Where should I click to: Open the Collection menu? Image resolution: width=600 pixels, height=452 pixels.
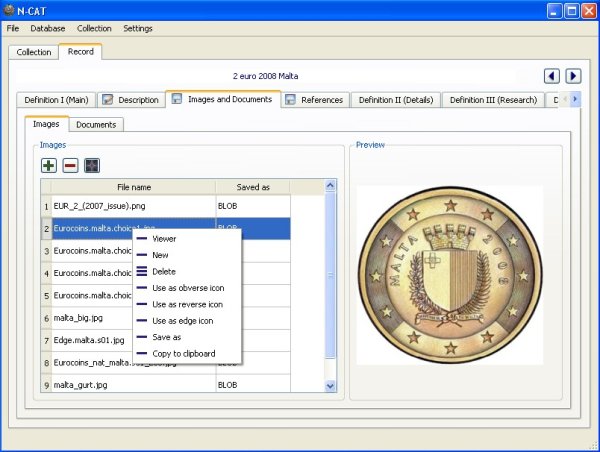point(94,28)
